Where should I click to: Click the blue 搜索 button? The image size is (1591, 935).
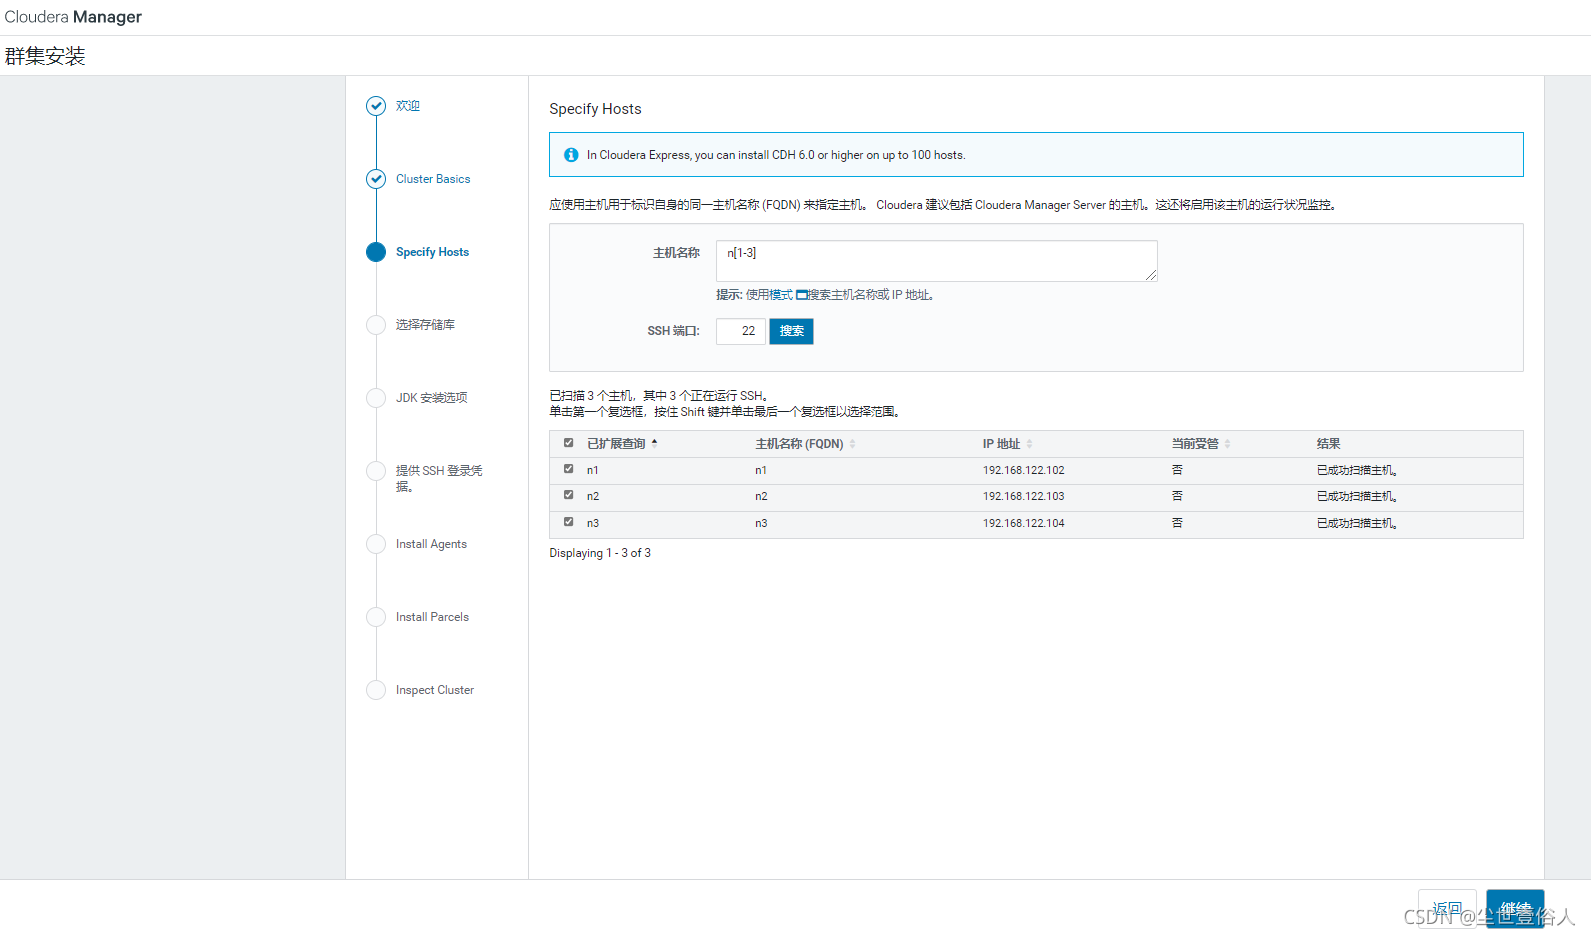point(791,331)
